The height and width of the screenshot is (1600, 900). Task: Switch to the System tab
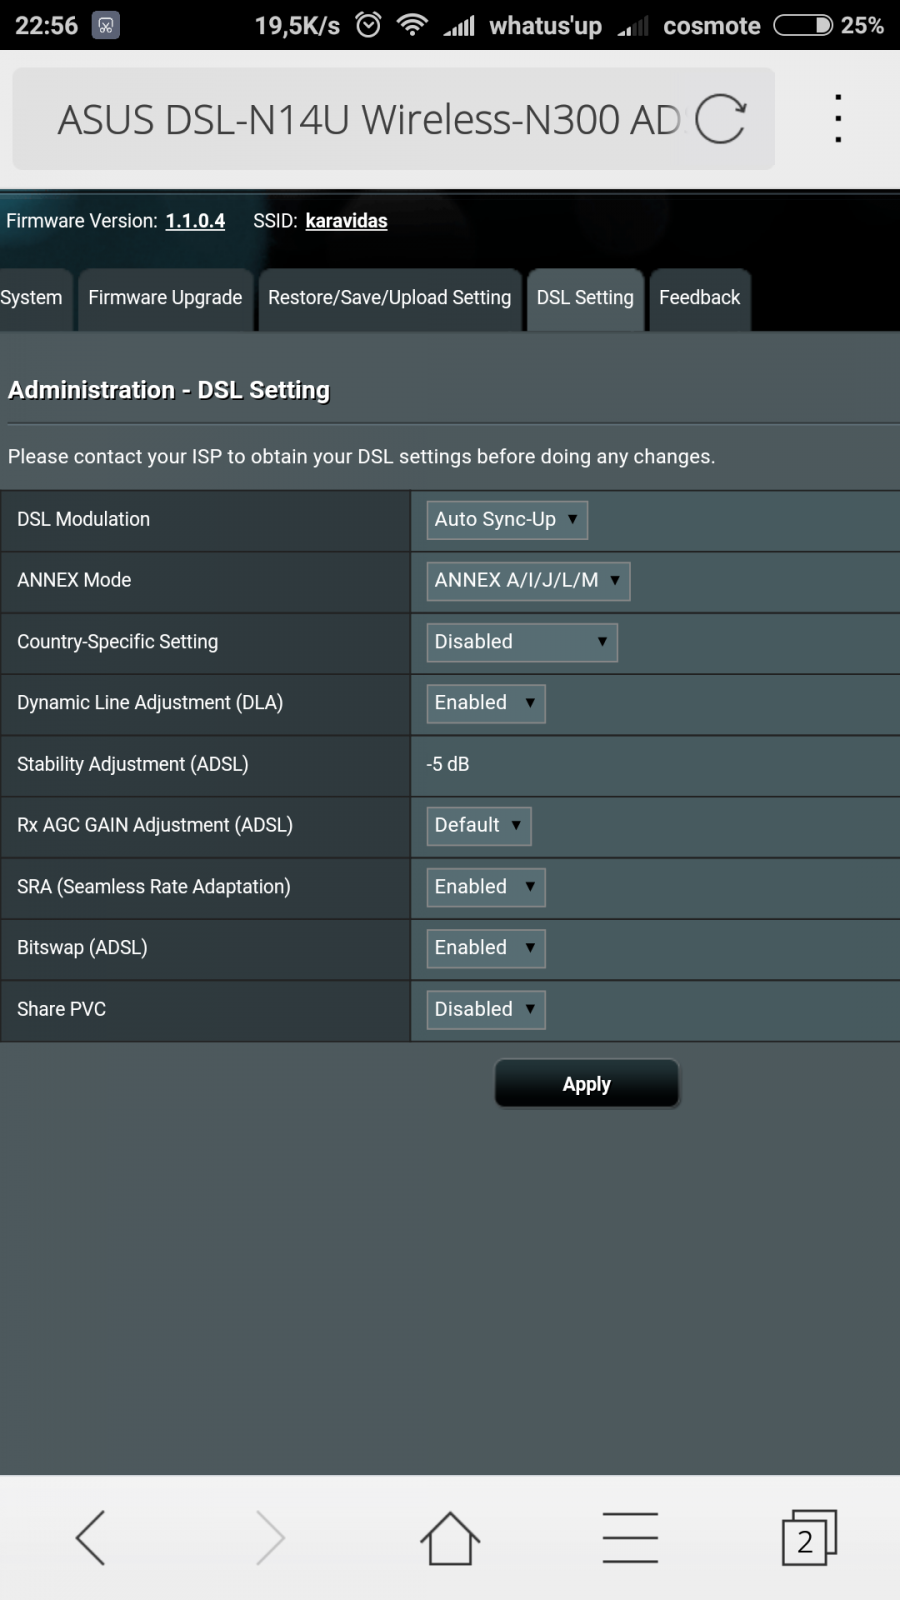[35, 299]
